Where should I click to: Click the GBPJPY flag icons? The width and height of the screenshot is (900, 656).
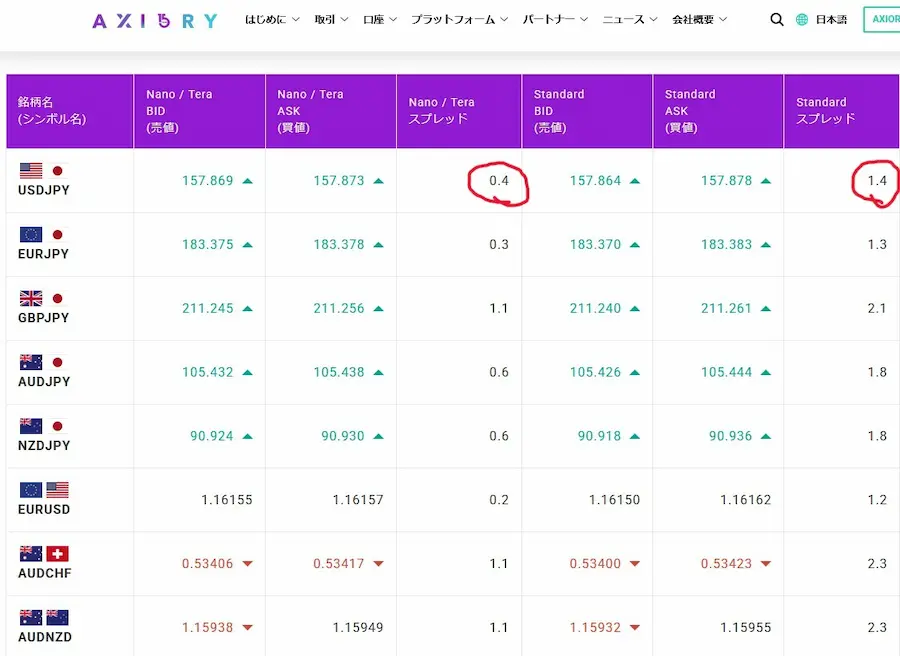(x=42, y=299)
